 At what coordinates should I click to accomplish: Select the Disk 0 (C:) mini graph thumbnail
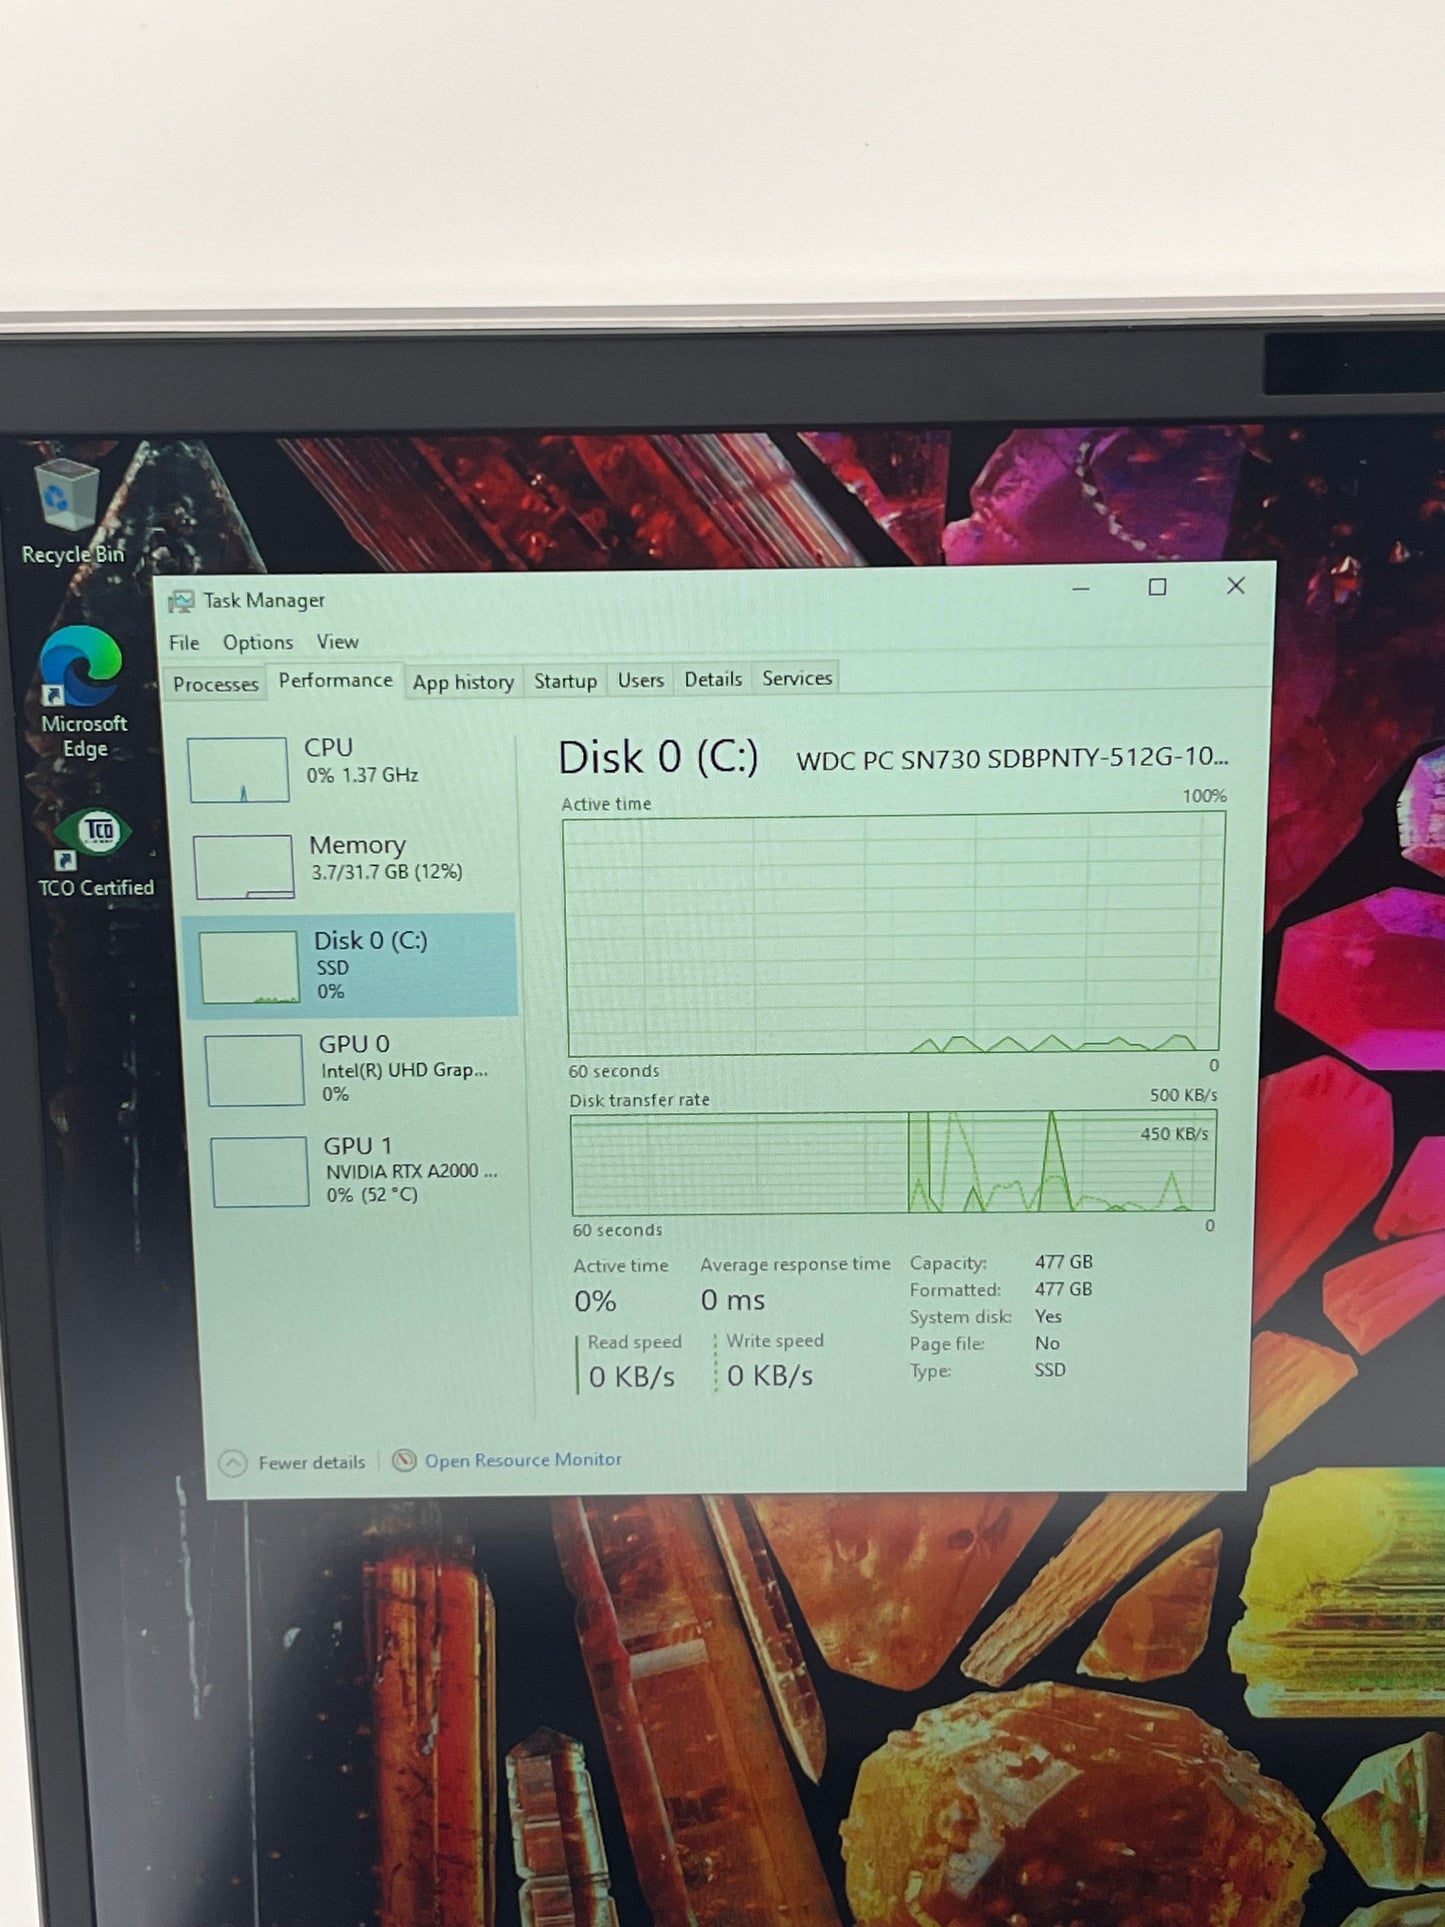tap(250, 967)
